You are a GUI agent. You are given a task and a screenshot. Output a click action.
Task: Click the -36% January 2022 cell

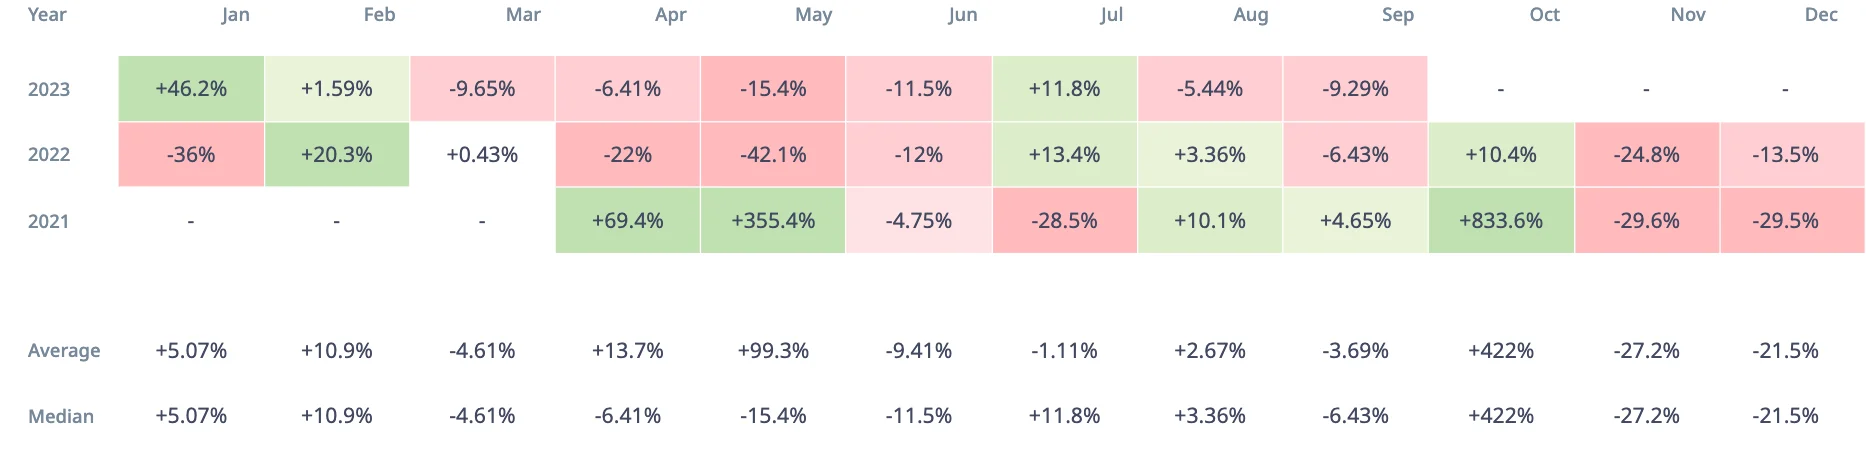pyautogui.click(x=191, y=155)
